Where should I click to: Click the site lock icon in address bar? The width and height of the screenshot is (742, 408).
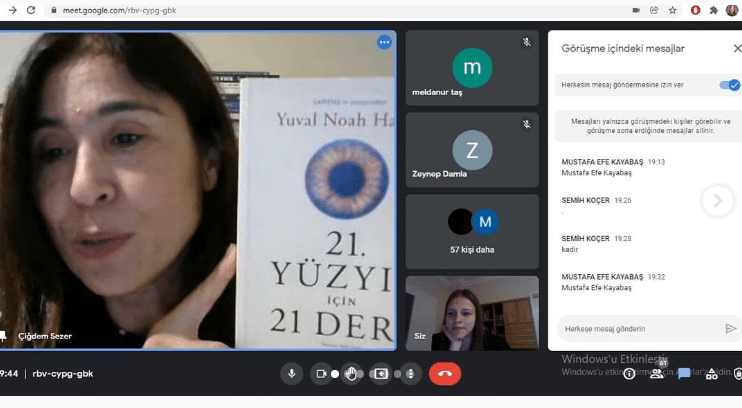(x=54, y=10)
